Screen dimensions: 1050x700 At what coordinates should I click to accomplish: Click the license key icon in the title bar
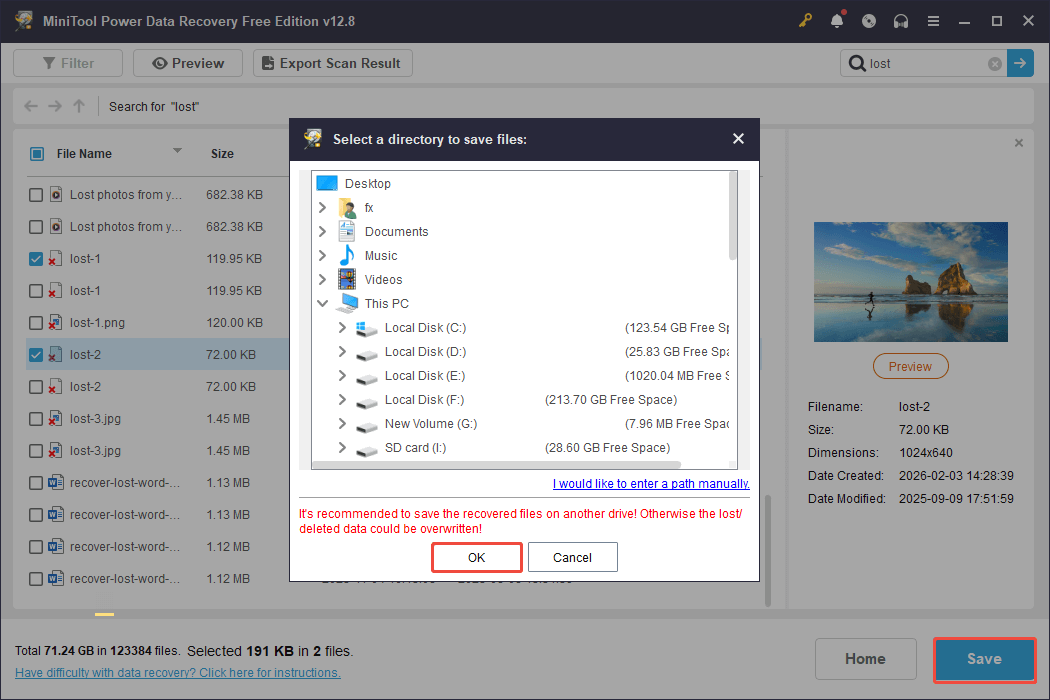coord(805,20)
